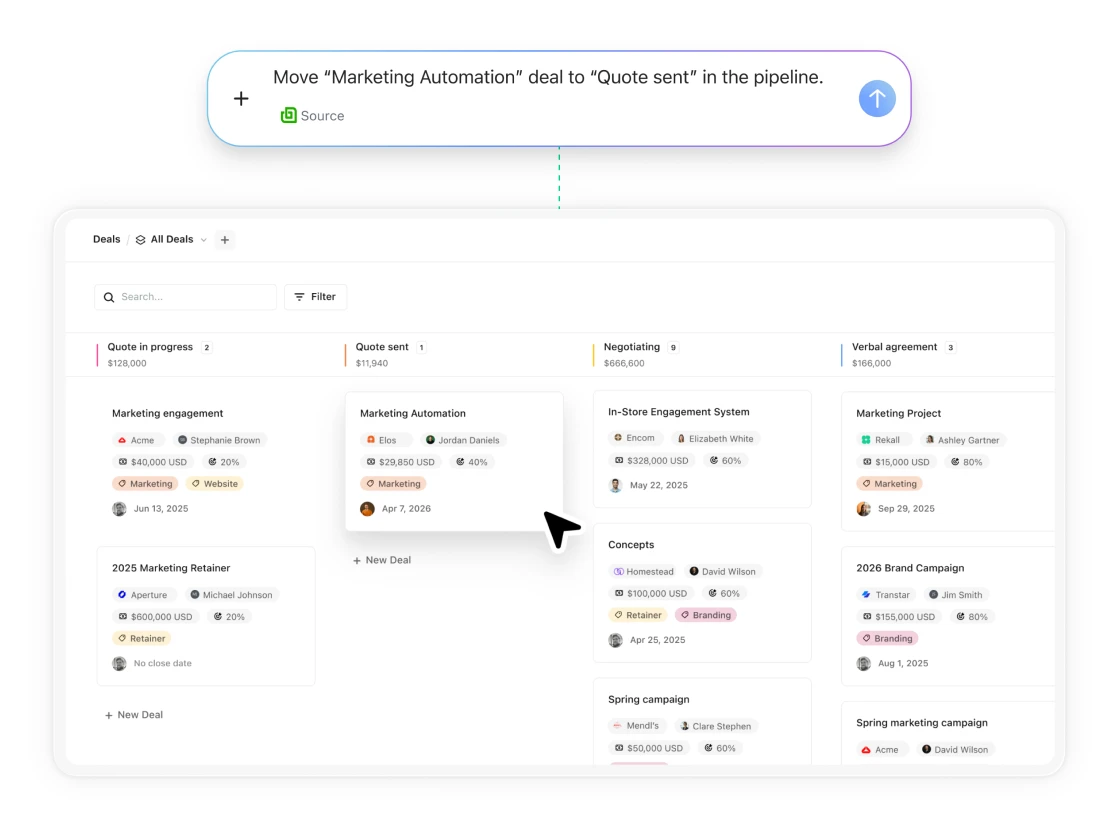Add New Deal under Quote sent
The image size is (1120, 840).
[382, 560]
